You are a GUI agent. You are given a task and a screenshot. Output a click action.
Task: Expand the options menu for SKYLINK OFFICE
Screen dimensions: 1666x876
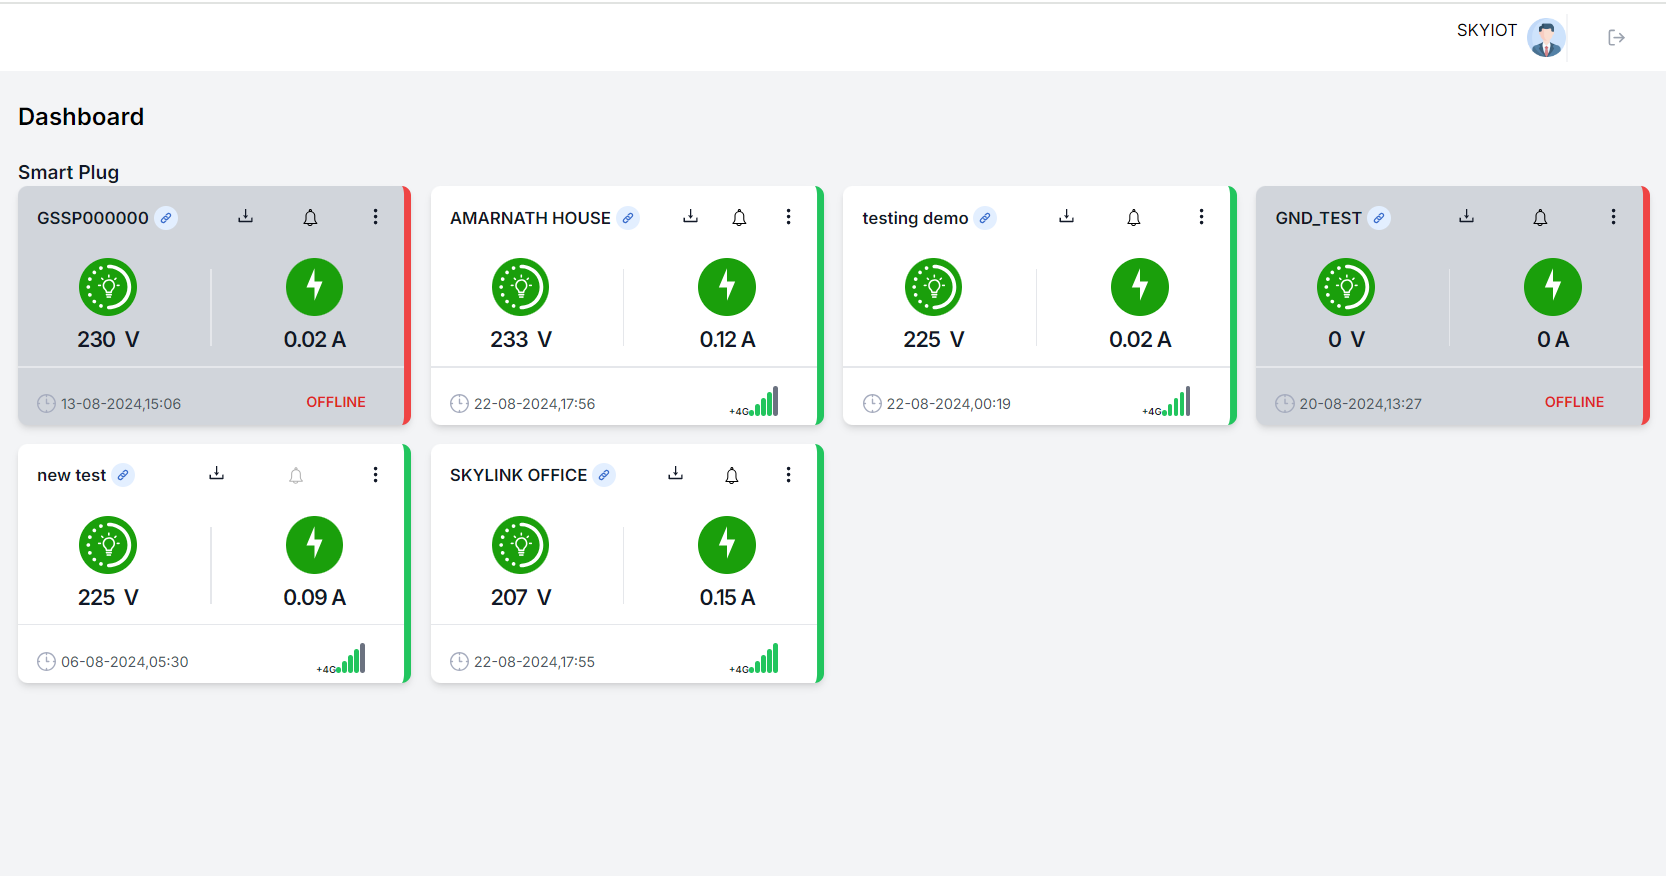[788, 475]
